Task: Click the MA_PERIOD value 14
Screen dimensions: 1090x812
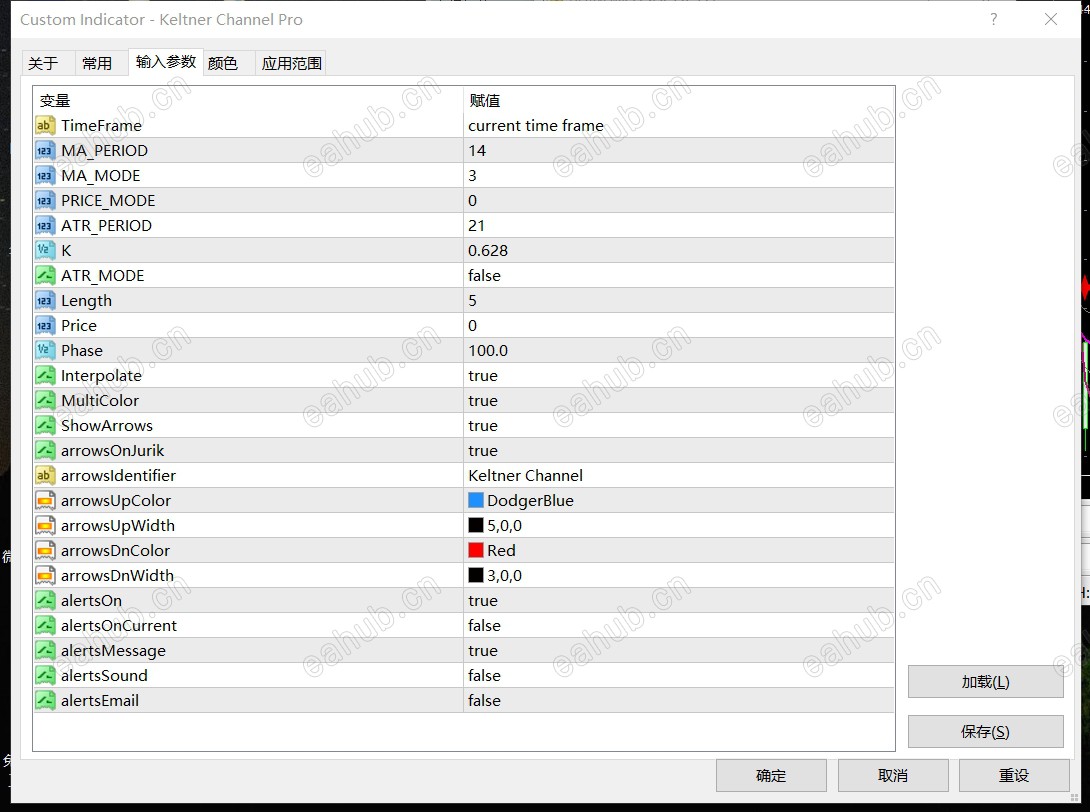Action: click(x=477, y=150)
